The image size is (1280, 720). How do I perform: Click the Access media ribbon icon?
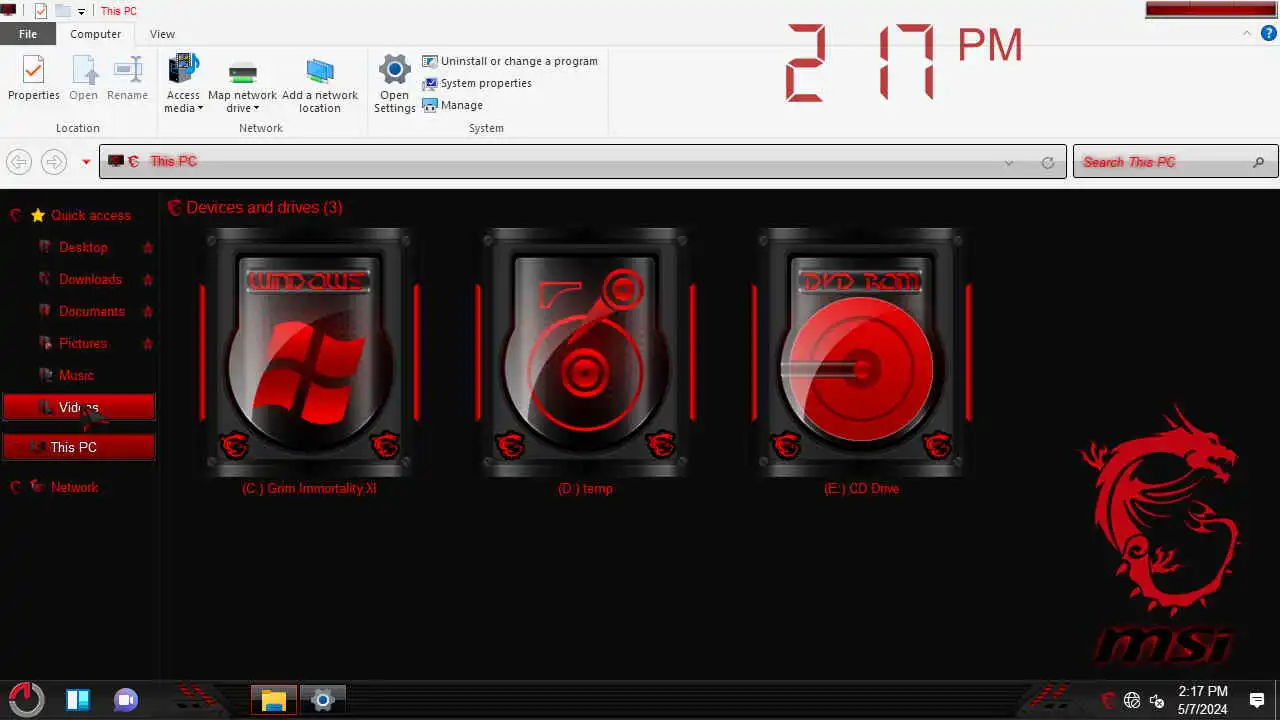click(183, 70)
